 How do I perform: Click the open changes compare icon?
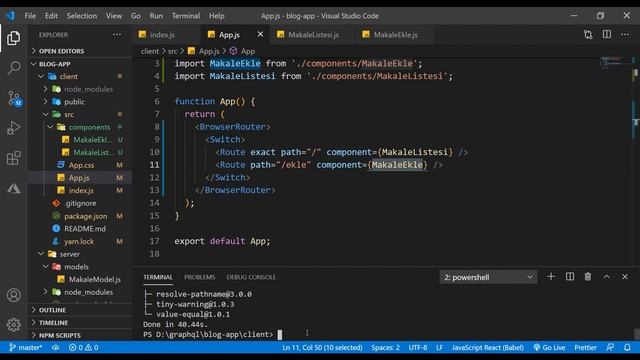coord(588,35)
